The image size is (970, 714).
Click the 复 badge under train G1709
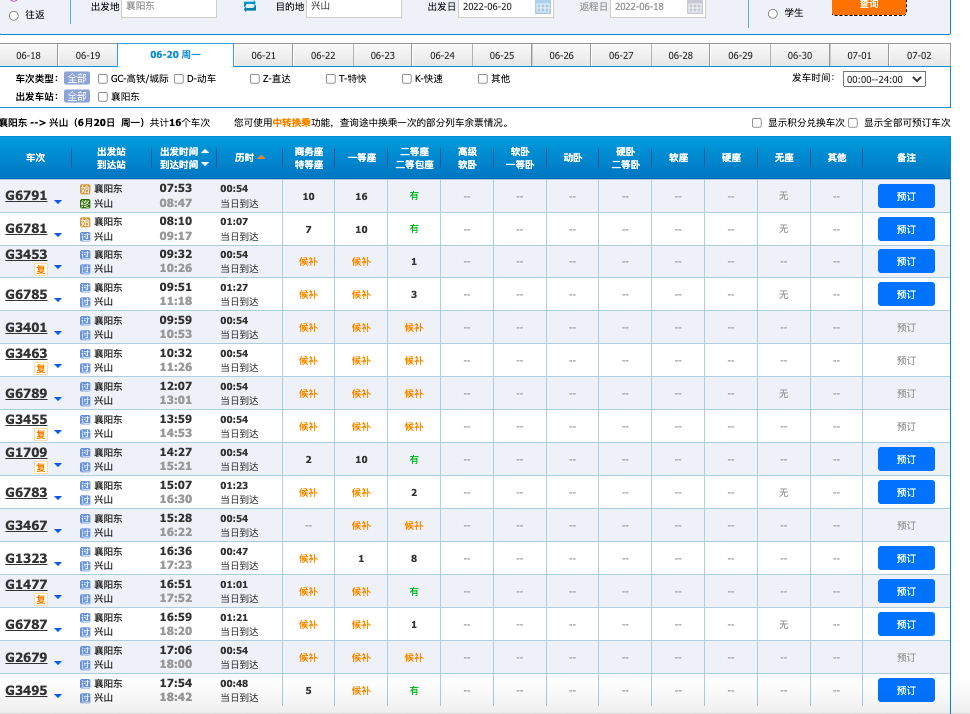tap(41, 467)
